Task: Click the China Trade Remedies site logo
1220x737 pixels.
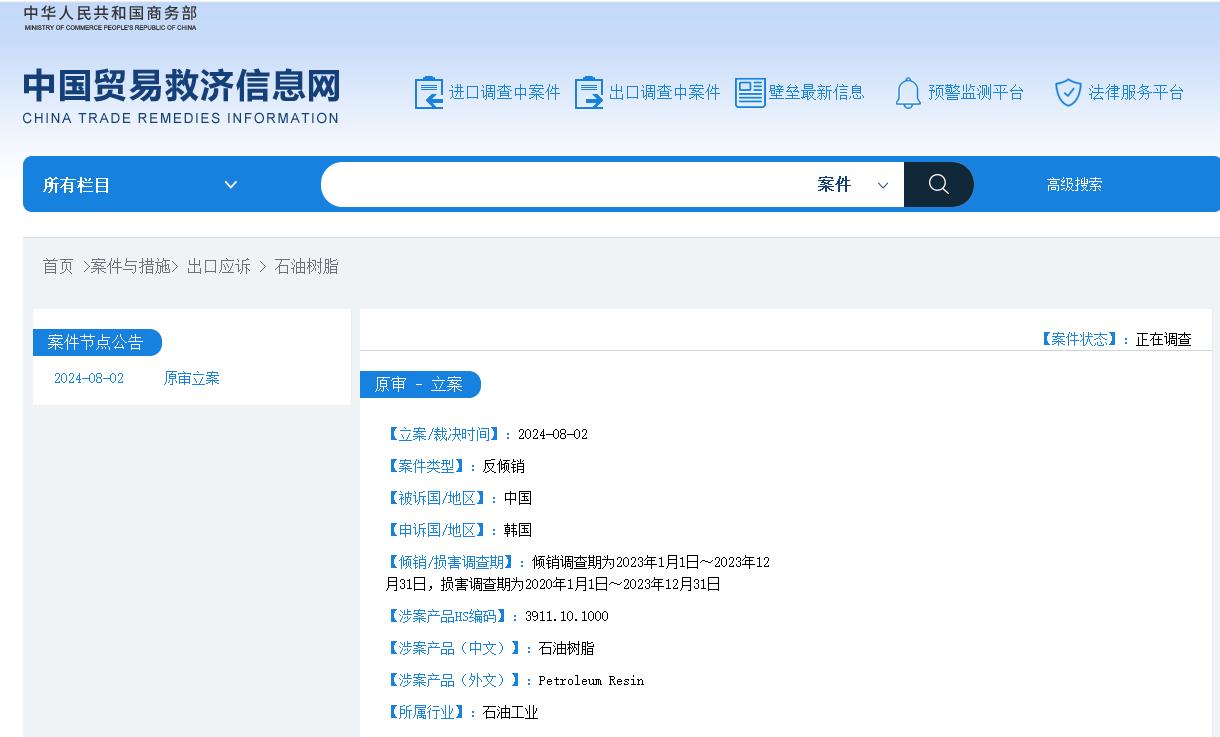Action: [181, 96]
